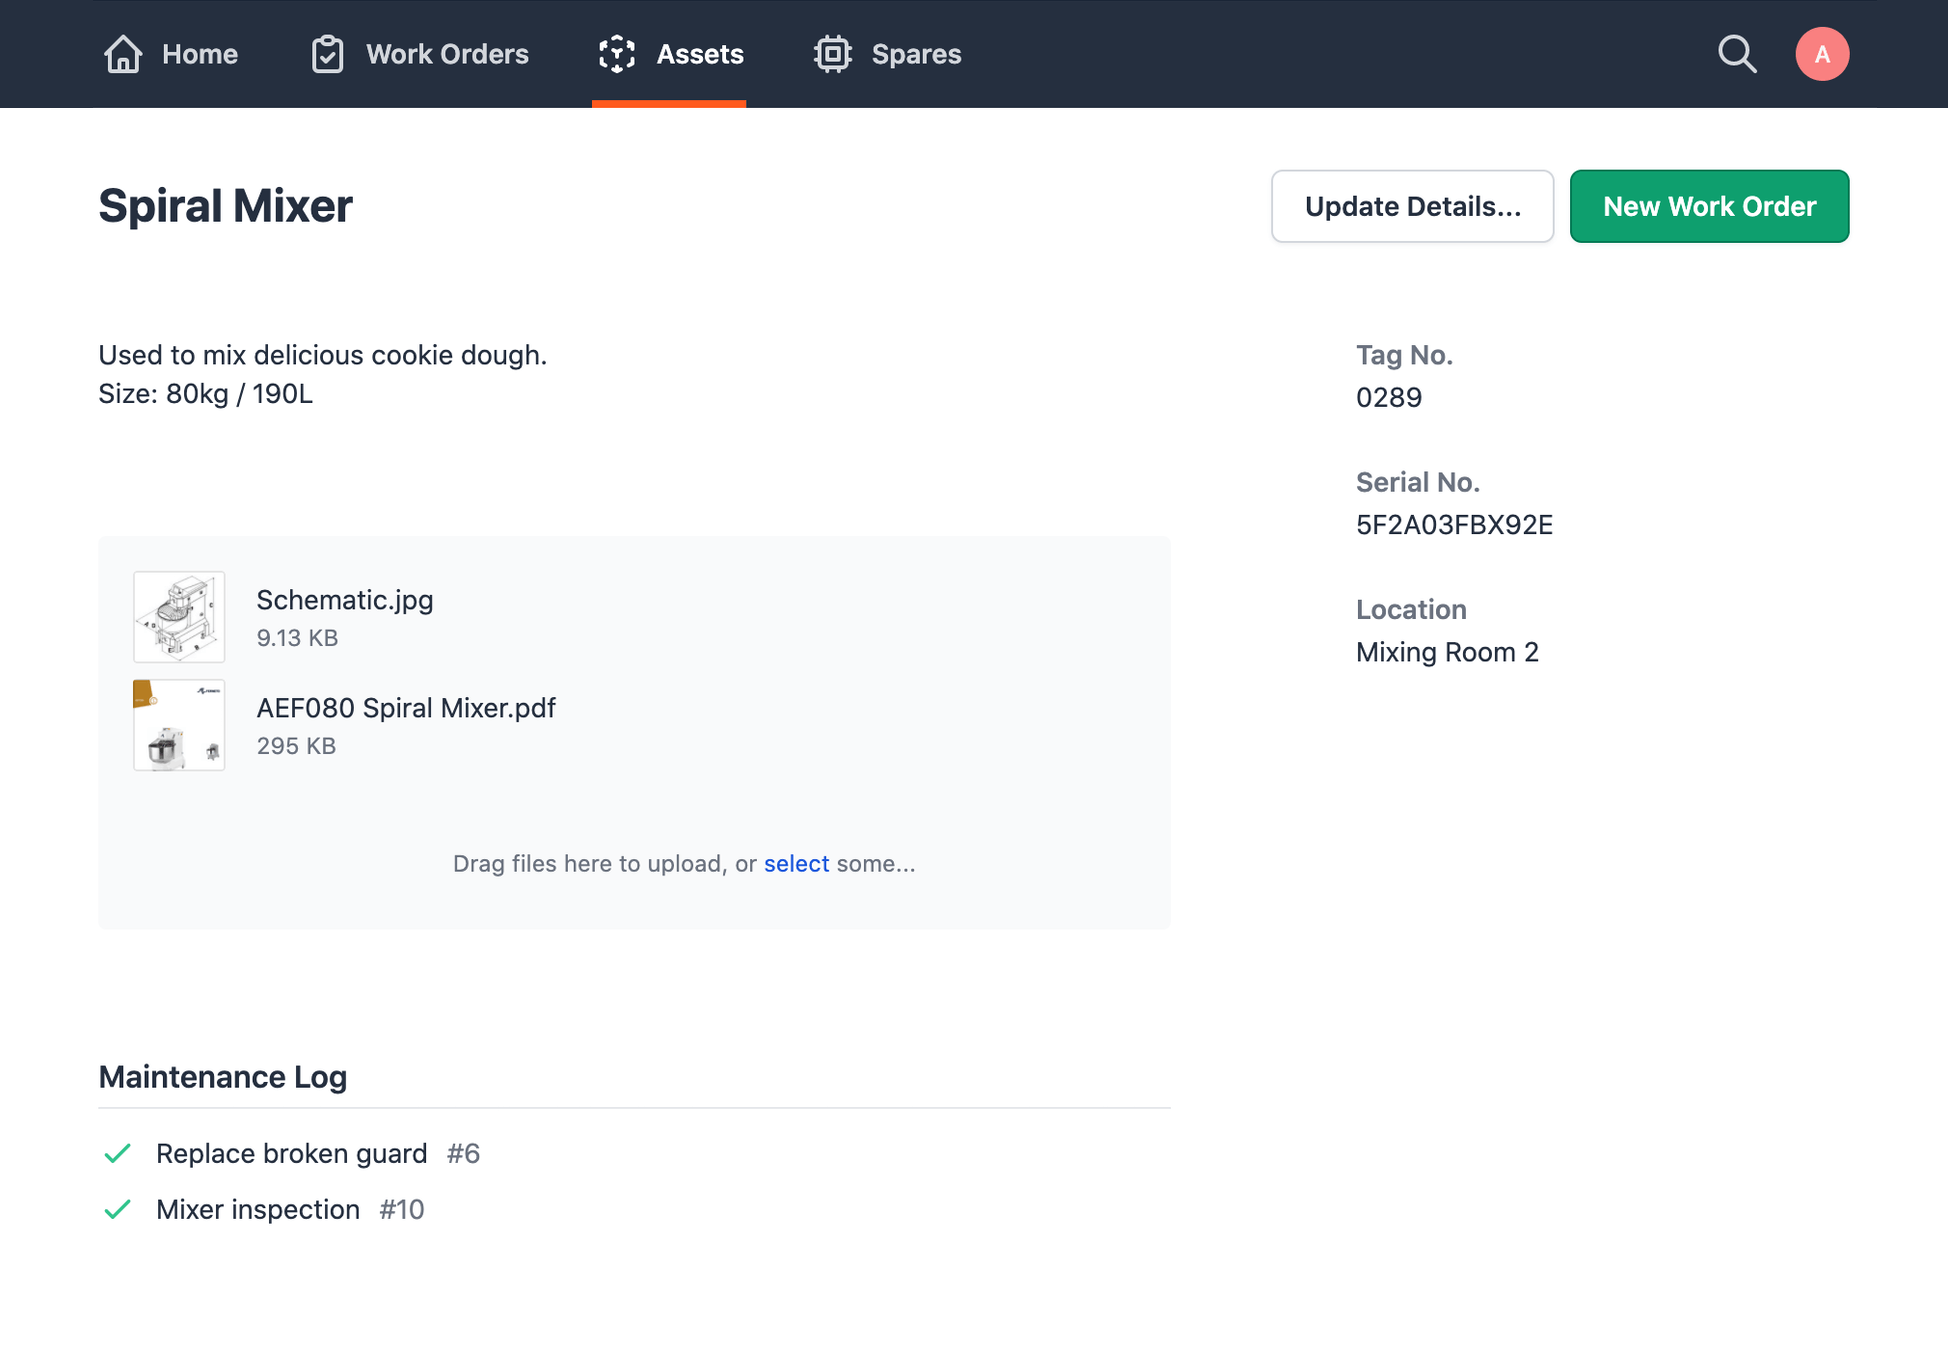Open the user avatar menu
The width and height of the screenshot is (1948, 1360).
click(1821, 54)
